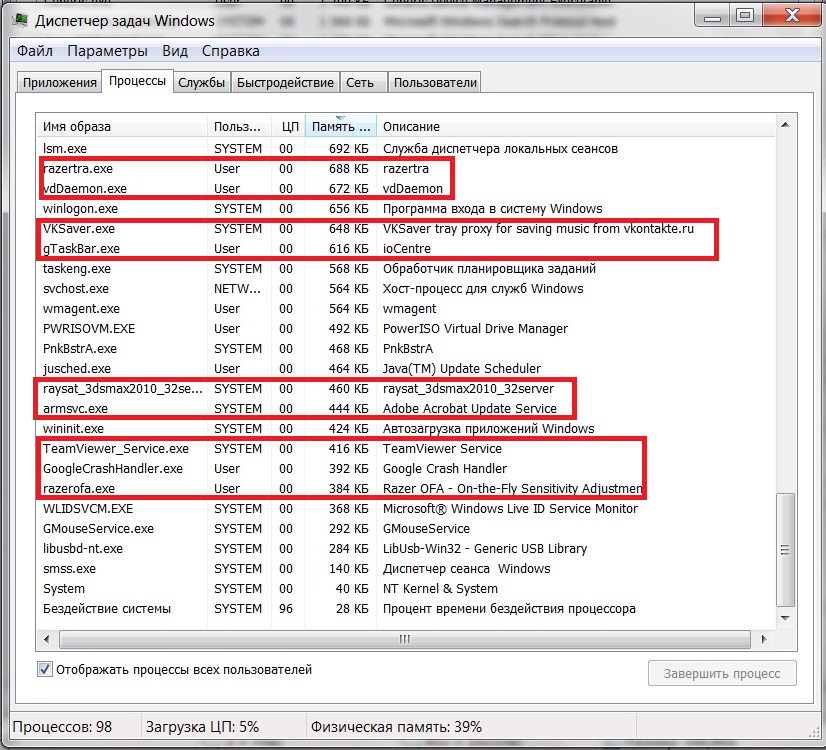Select the wmagent.exe process

[406, 309]
